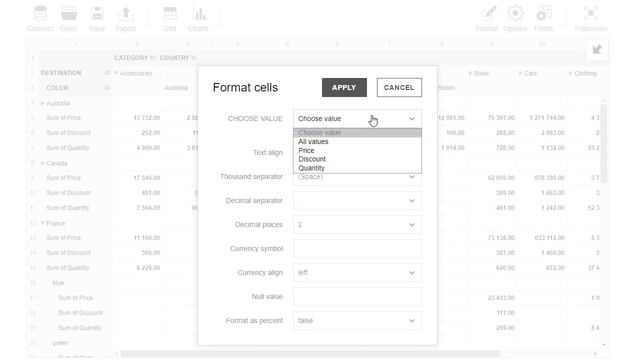The height and width of the screenshot is (360, 640).
Task: Click the 'blue' row label
Action: click(58, 283)
